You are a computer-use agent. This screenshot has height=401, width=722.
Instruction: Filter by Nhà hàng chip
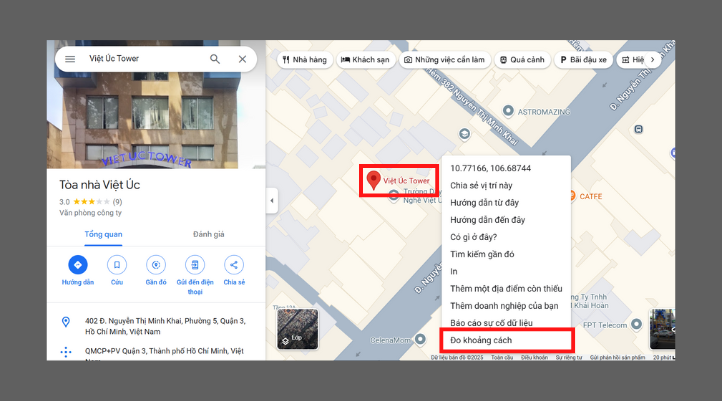[305, 60]
